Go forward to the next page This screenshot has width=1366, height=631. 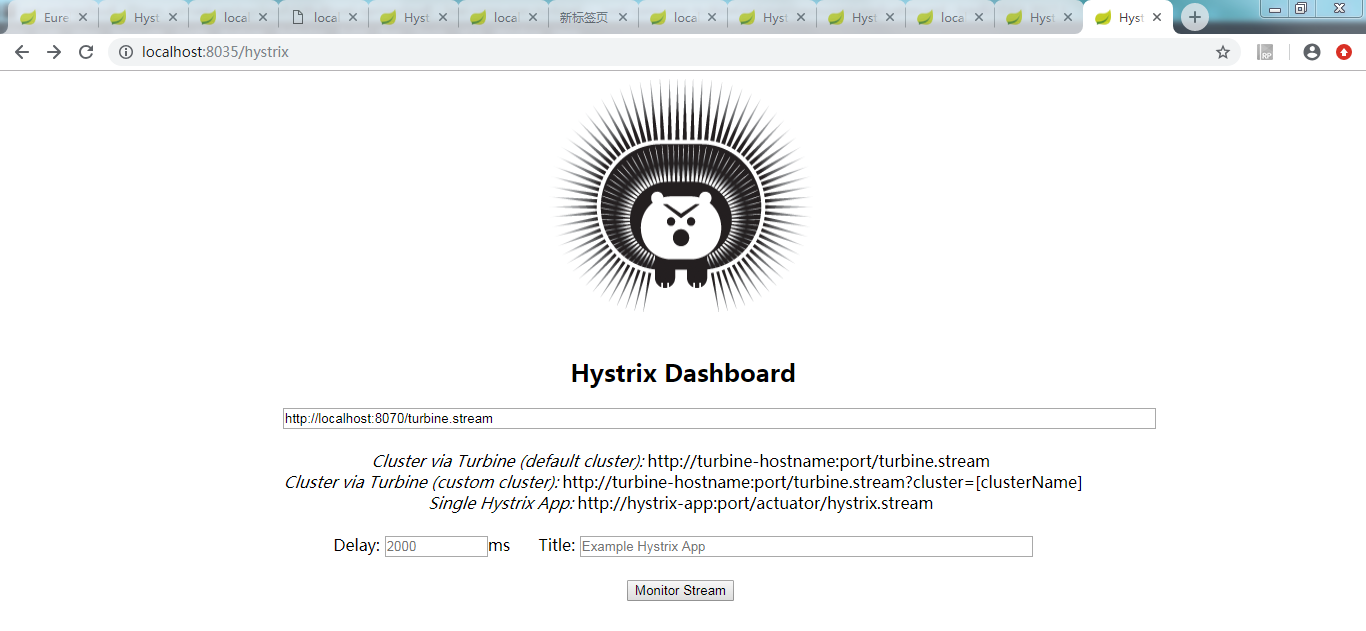(x=54, y=52)
